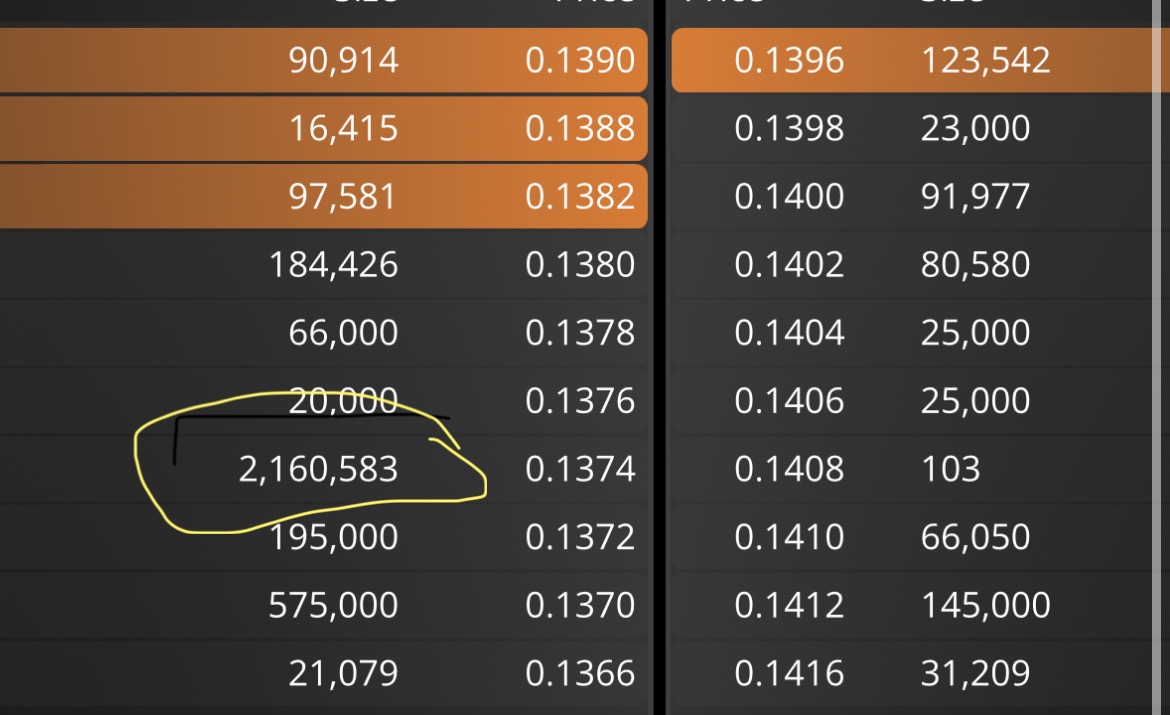This screenshot has width=1170, height=715.
Task: Select the bid row priced 0.1390
Action: point(323,60)
